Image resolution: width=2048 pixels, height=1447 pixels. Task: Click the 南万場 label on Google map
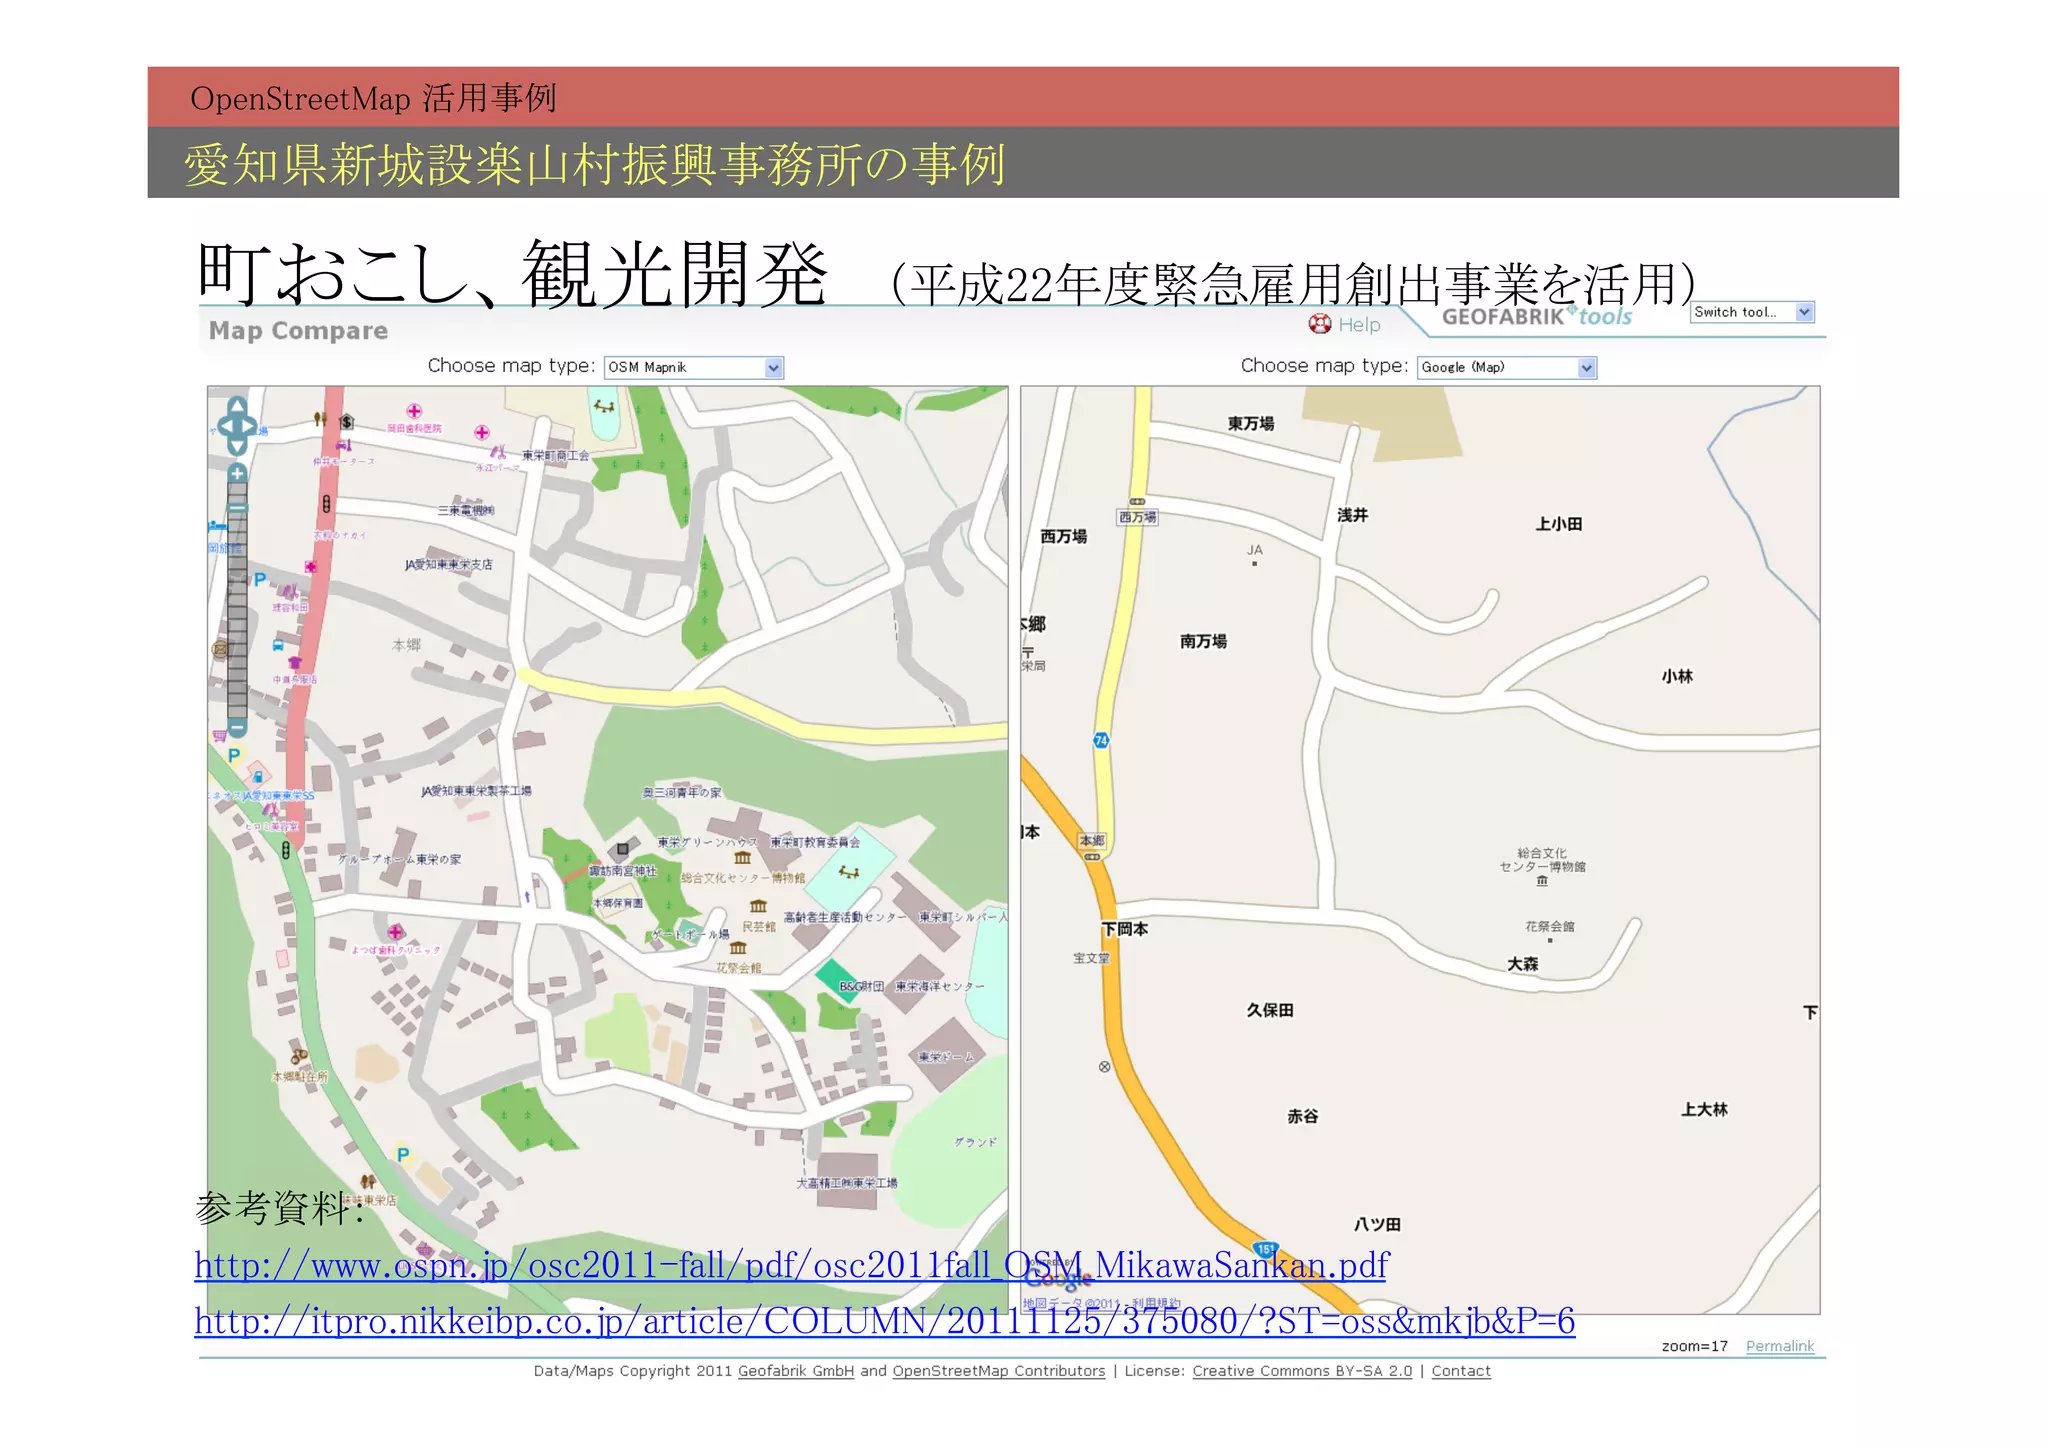pos(1203,641)
